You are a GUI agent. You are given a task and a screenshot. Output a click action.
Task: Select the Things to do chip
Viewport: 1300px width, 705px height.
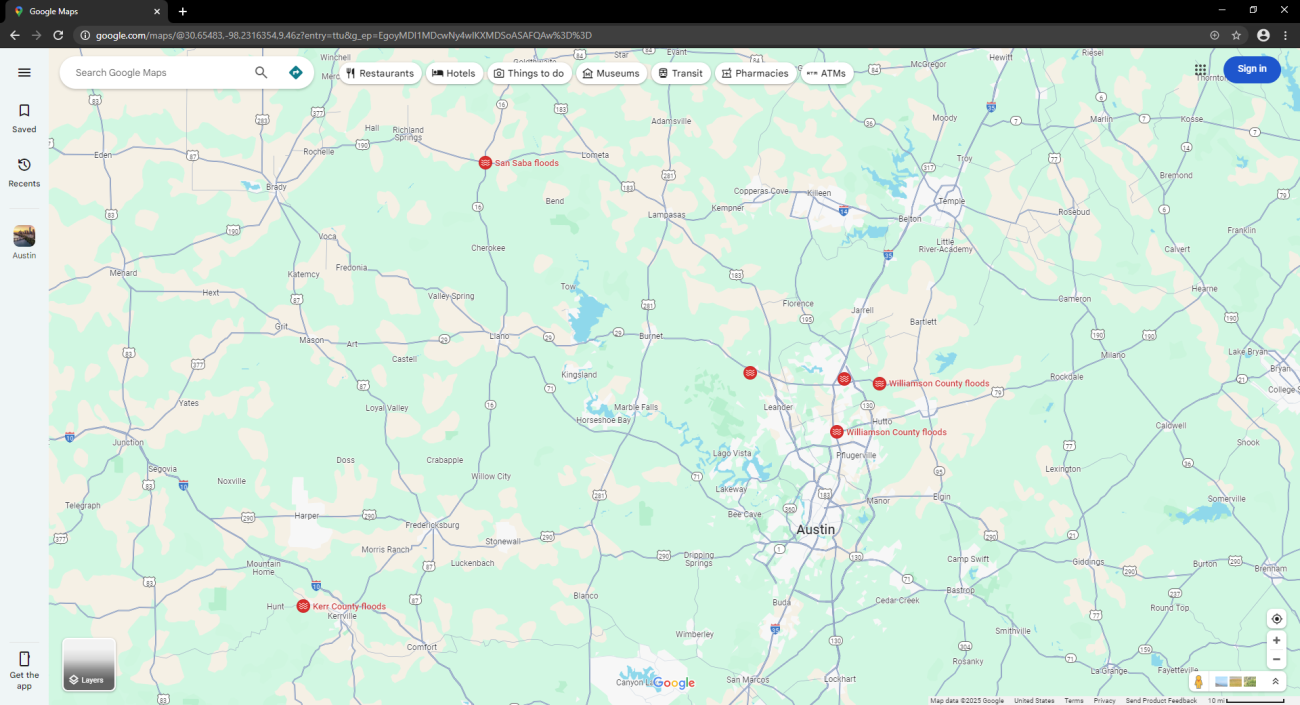coord(529,73)
